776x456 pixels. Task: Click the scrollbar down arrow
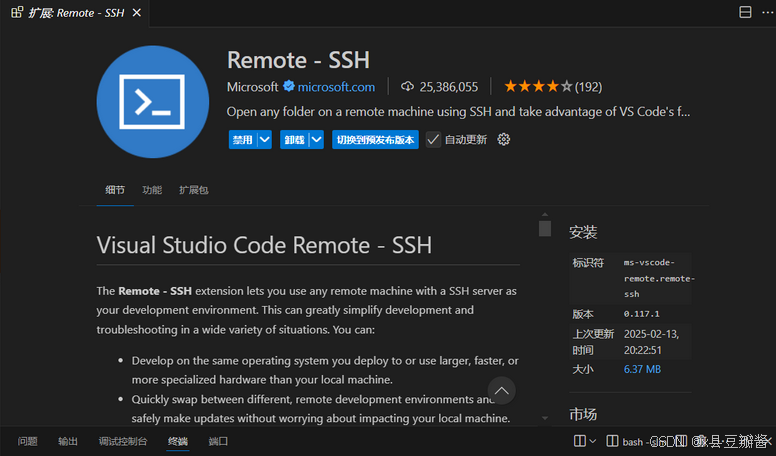coord(545,418)
